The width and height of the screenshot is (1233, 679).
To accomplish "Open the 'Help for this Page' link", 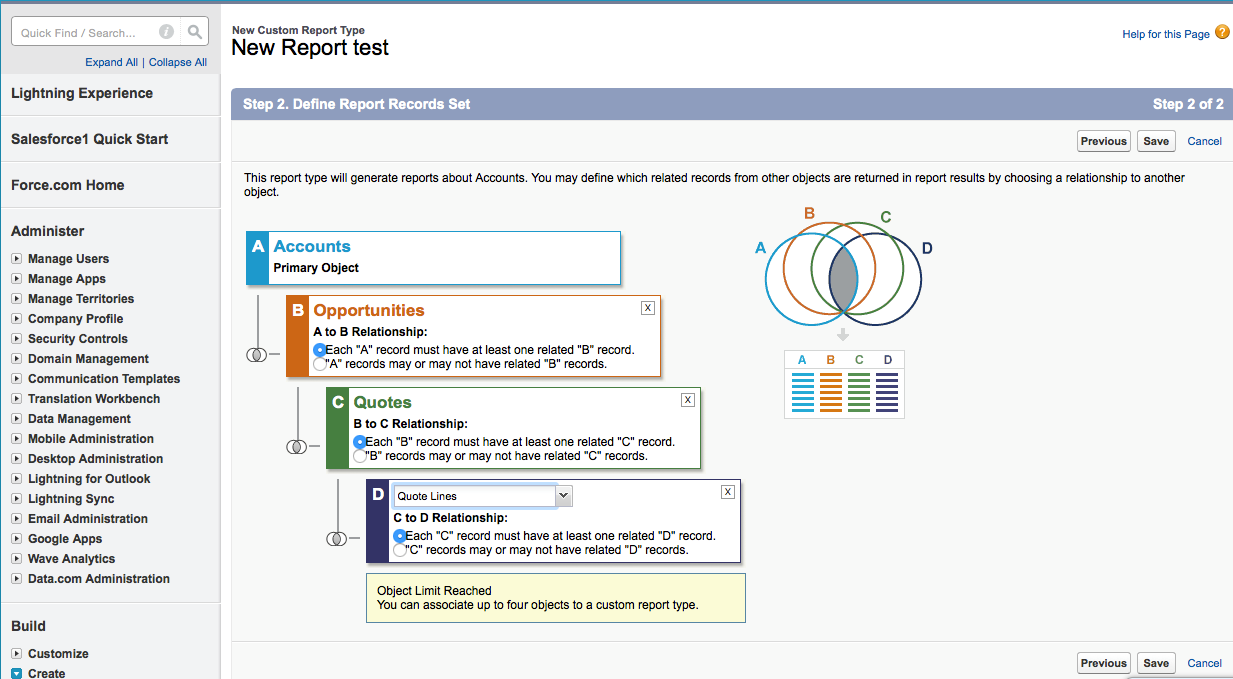I will (1165, 33).
